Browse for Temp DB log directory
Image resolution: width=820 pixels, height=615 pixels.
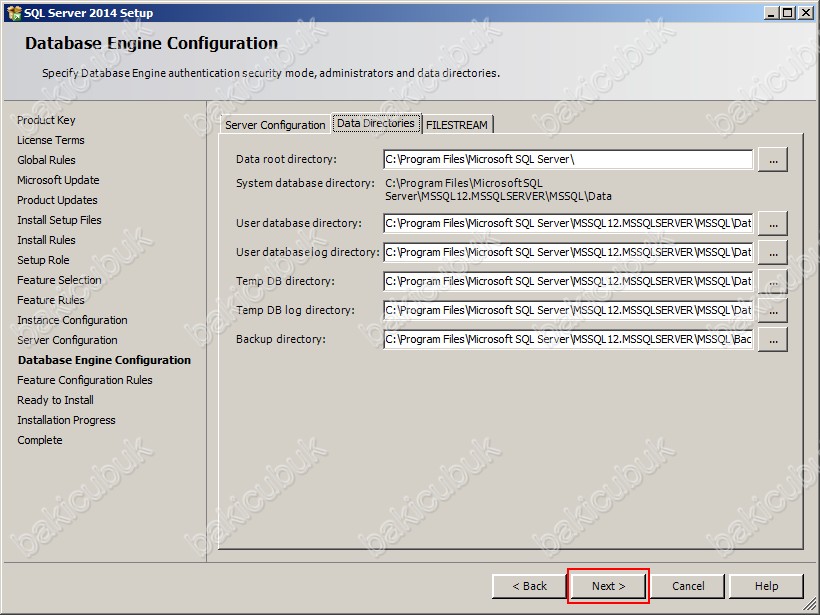773,311
